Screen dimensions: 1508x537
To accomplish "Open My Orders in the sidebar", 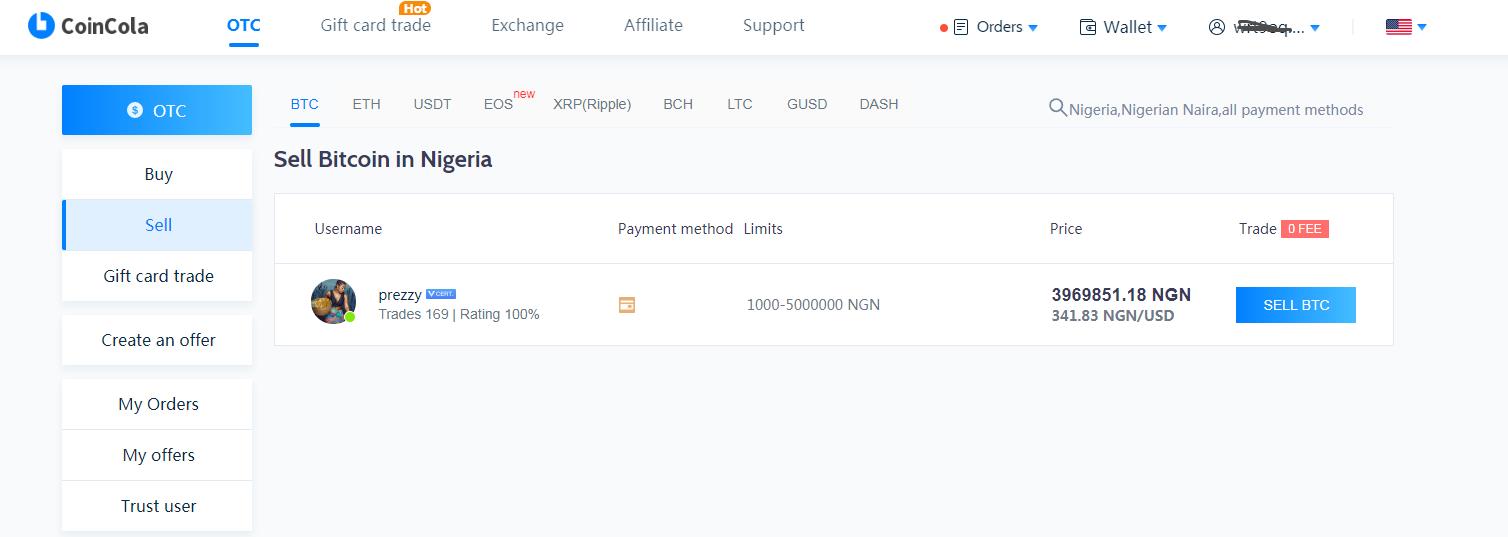I will coord(157,404).
